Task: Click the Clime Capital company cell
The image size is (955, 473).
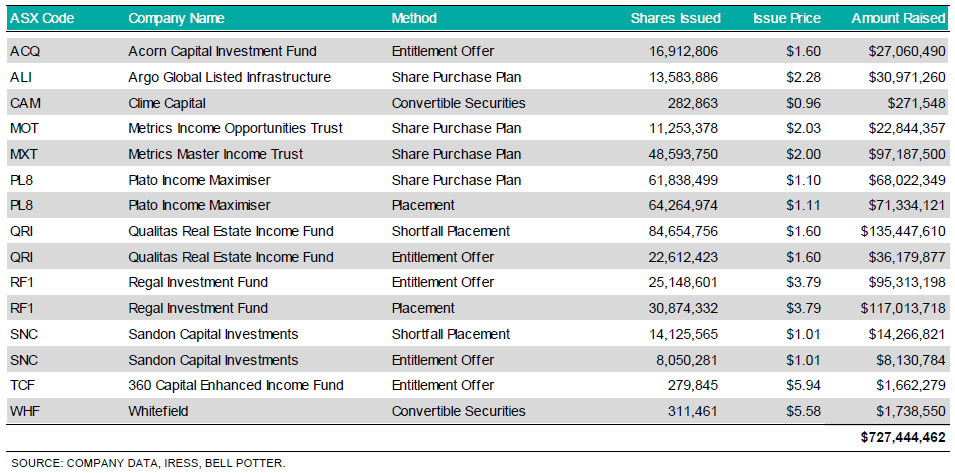Action: click(x=167, y=103)
